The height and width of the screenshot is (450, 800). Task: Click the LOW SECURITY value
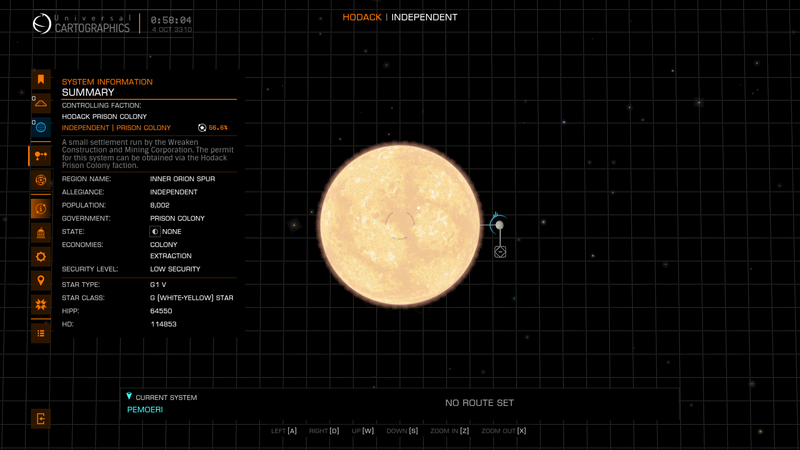coord(175,269)
